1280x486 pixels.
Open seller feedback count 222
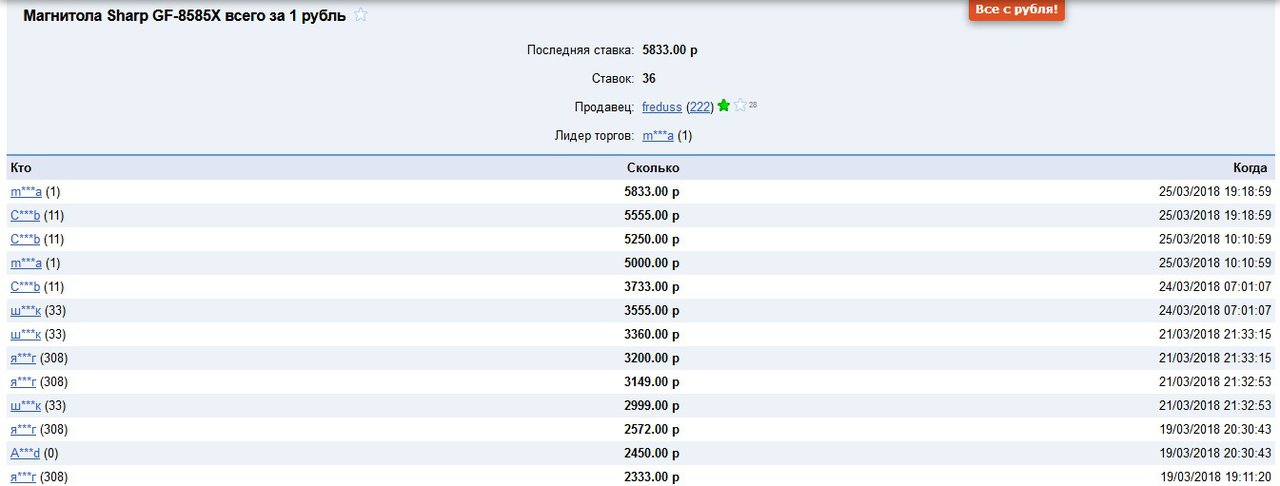(x=700, y=107)
